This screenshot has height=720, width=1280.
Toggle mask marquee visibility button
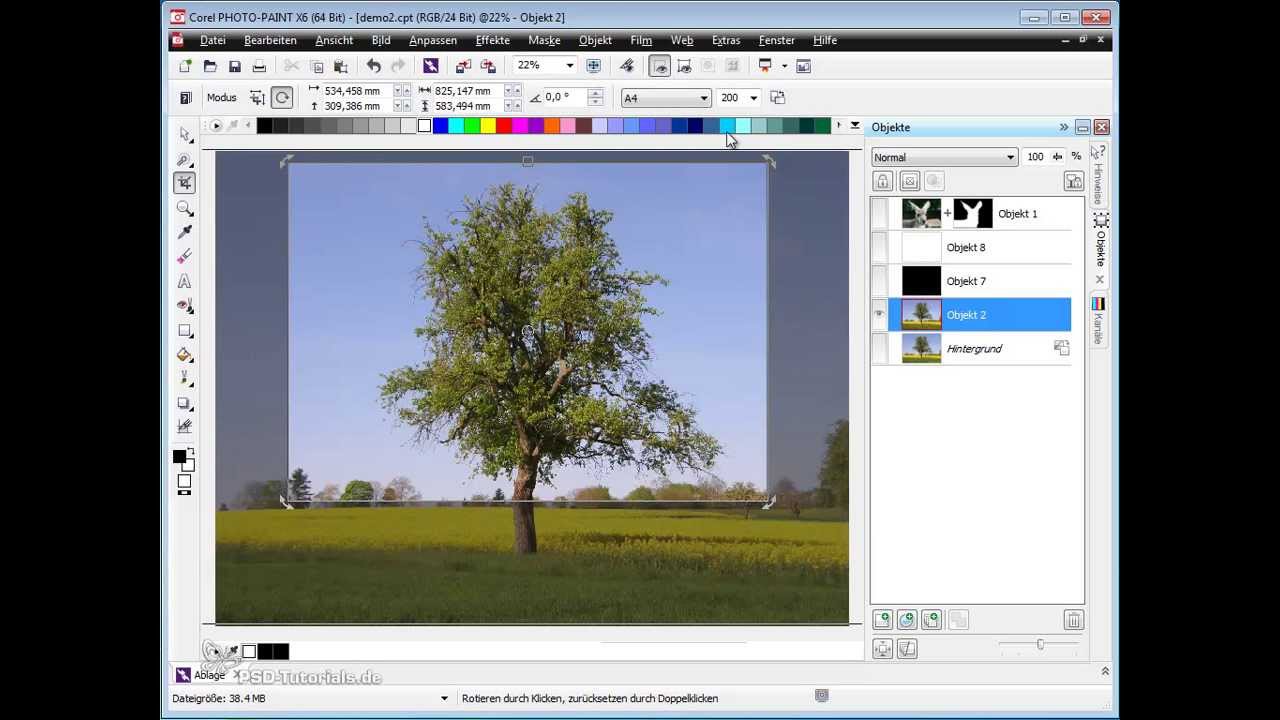click(660, 66)
